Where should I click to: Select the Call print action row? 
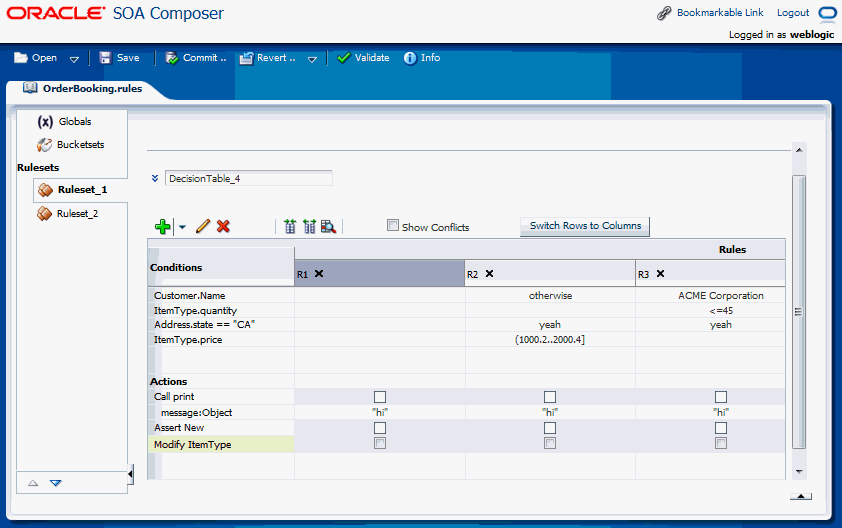pos(174,396)
